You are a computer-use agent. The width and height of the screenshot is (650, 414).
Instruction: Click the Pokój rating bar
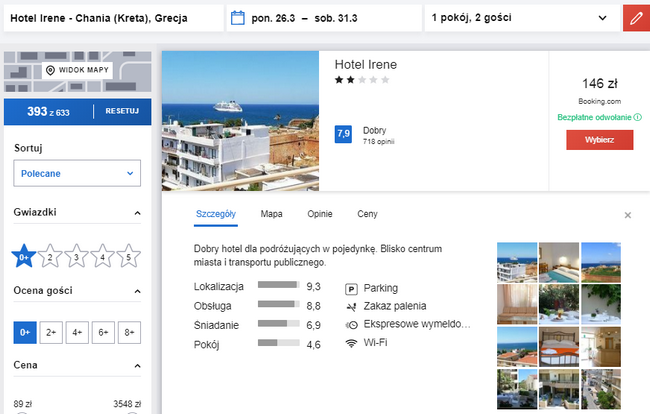click(279, 343)
